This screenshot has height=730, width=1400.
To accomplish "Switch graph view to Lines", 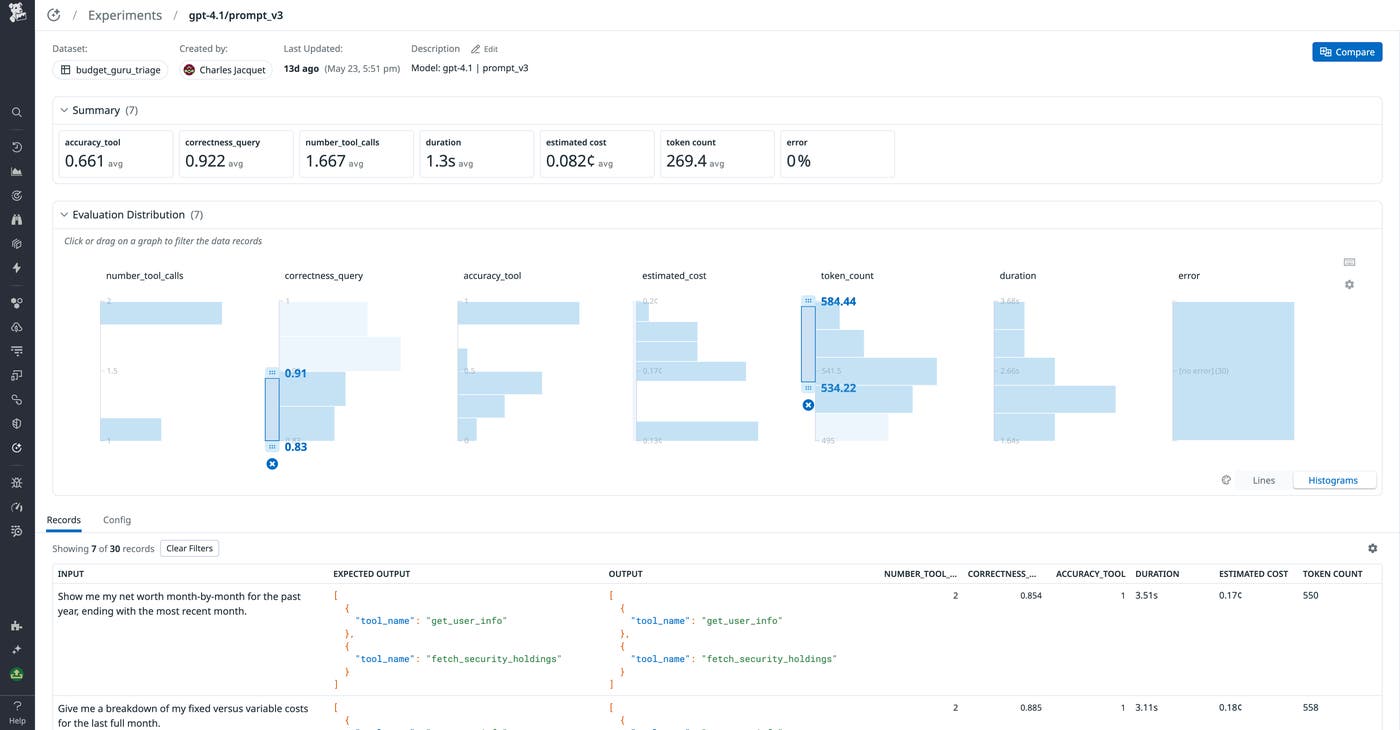I will [x=1263, y=480].
